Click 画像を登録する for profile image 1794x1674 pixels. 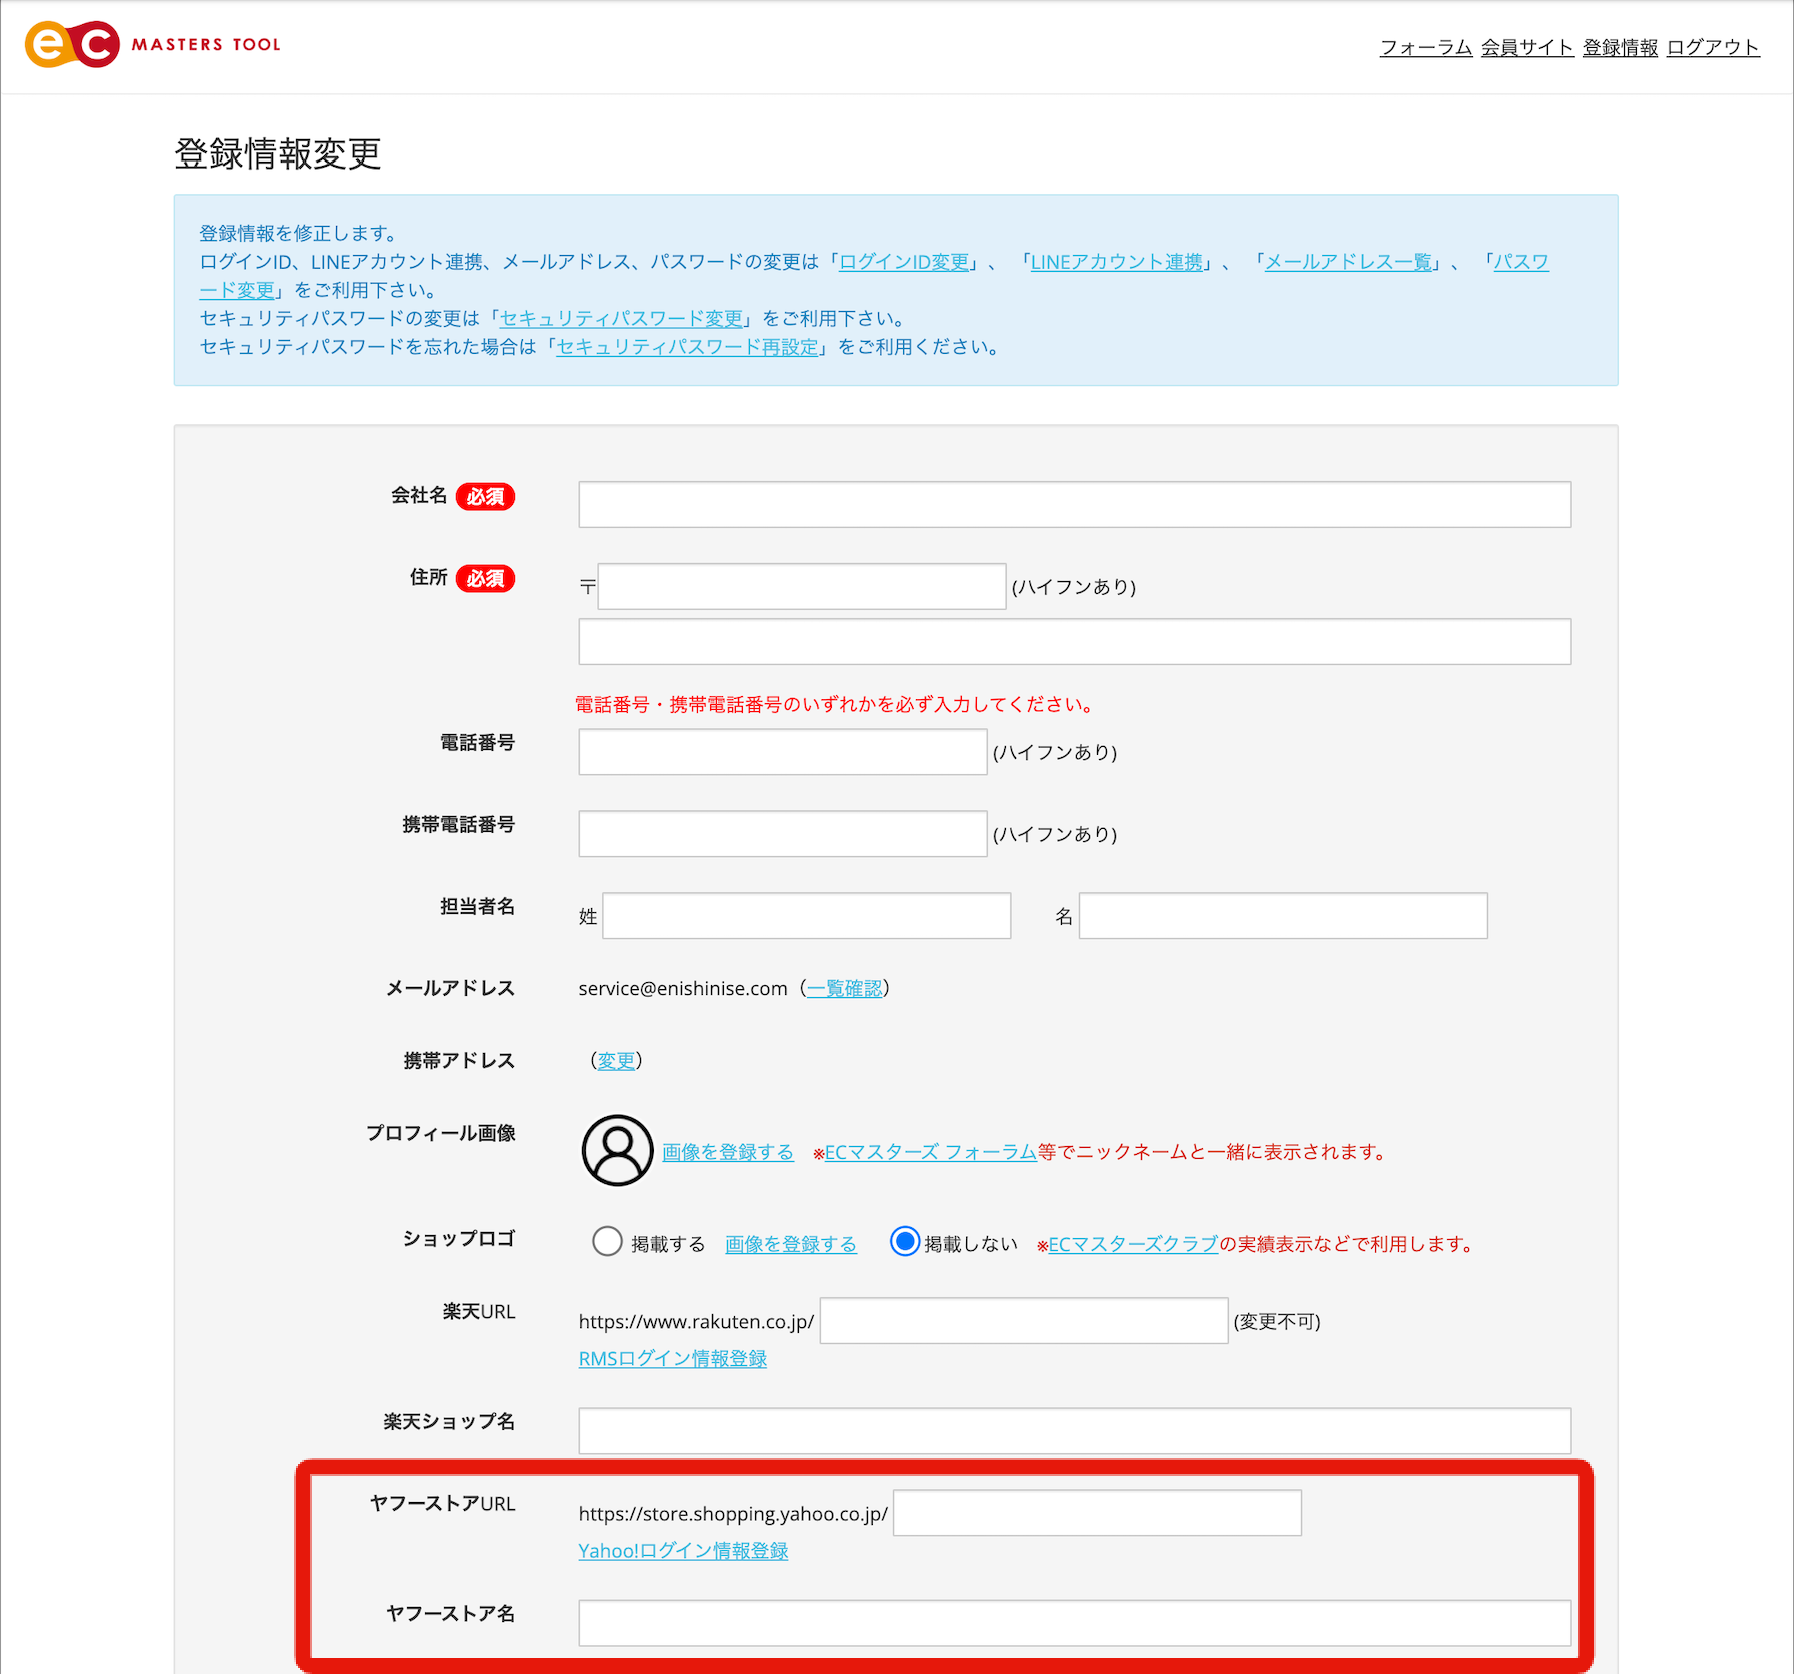(x=727, y=1151)
